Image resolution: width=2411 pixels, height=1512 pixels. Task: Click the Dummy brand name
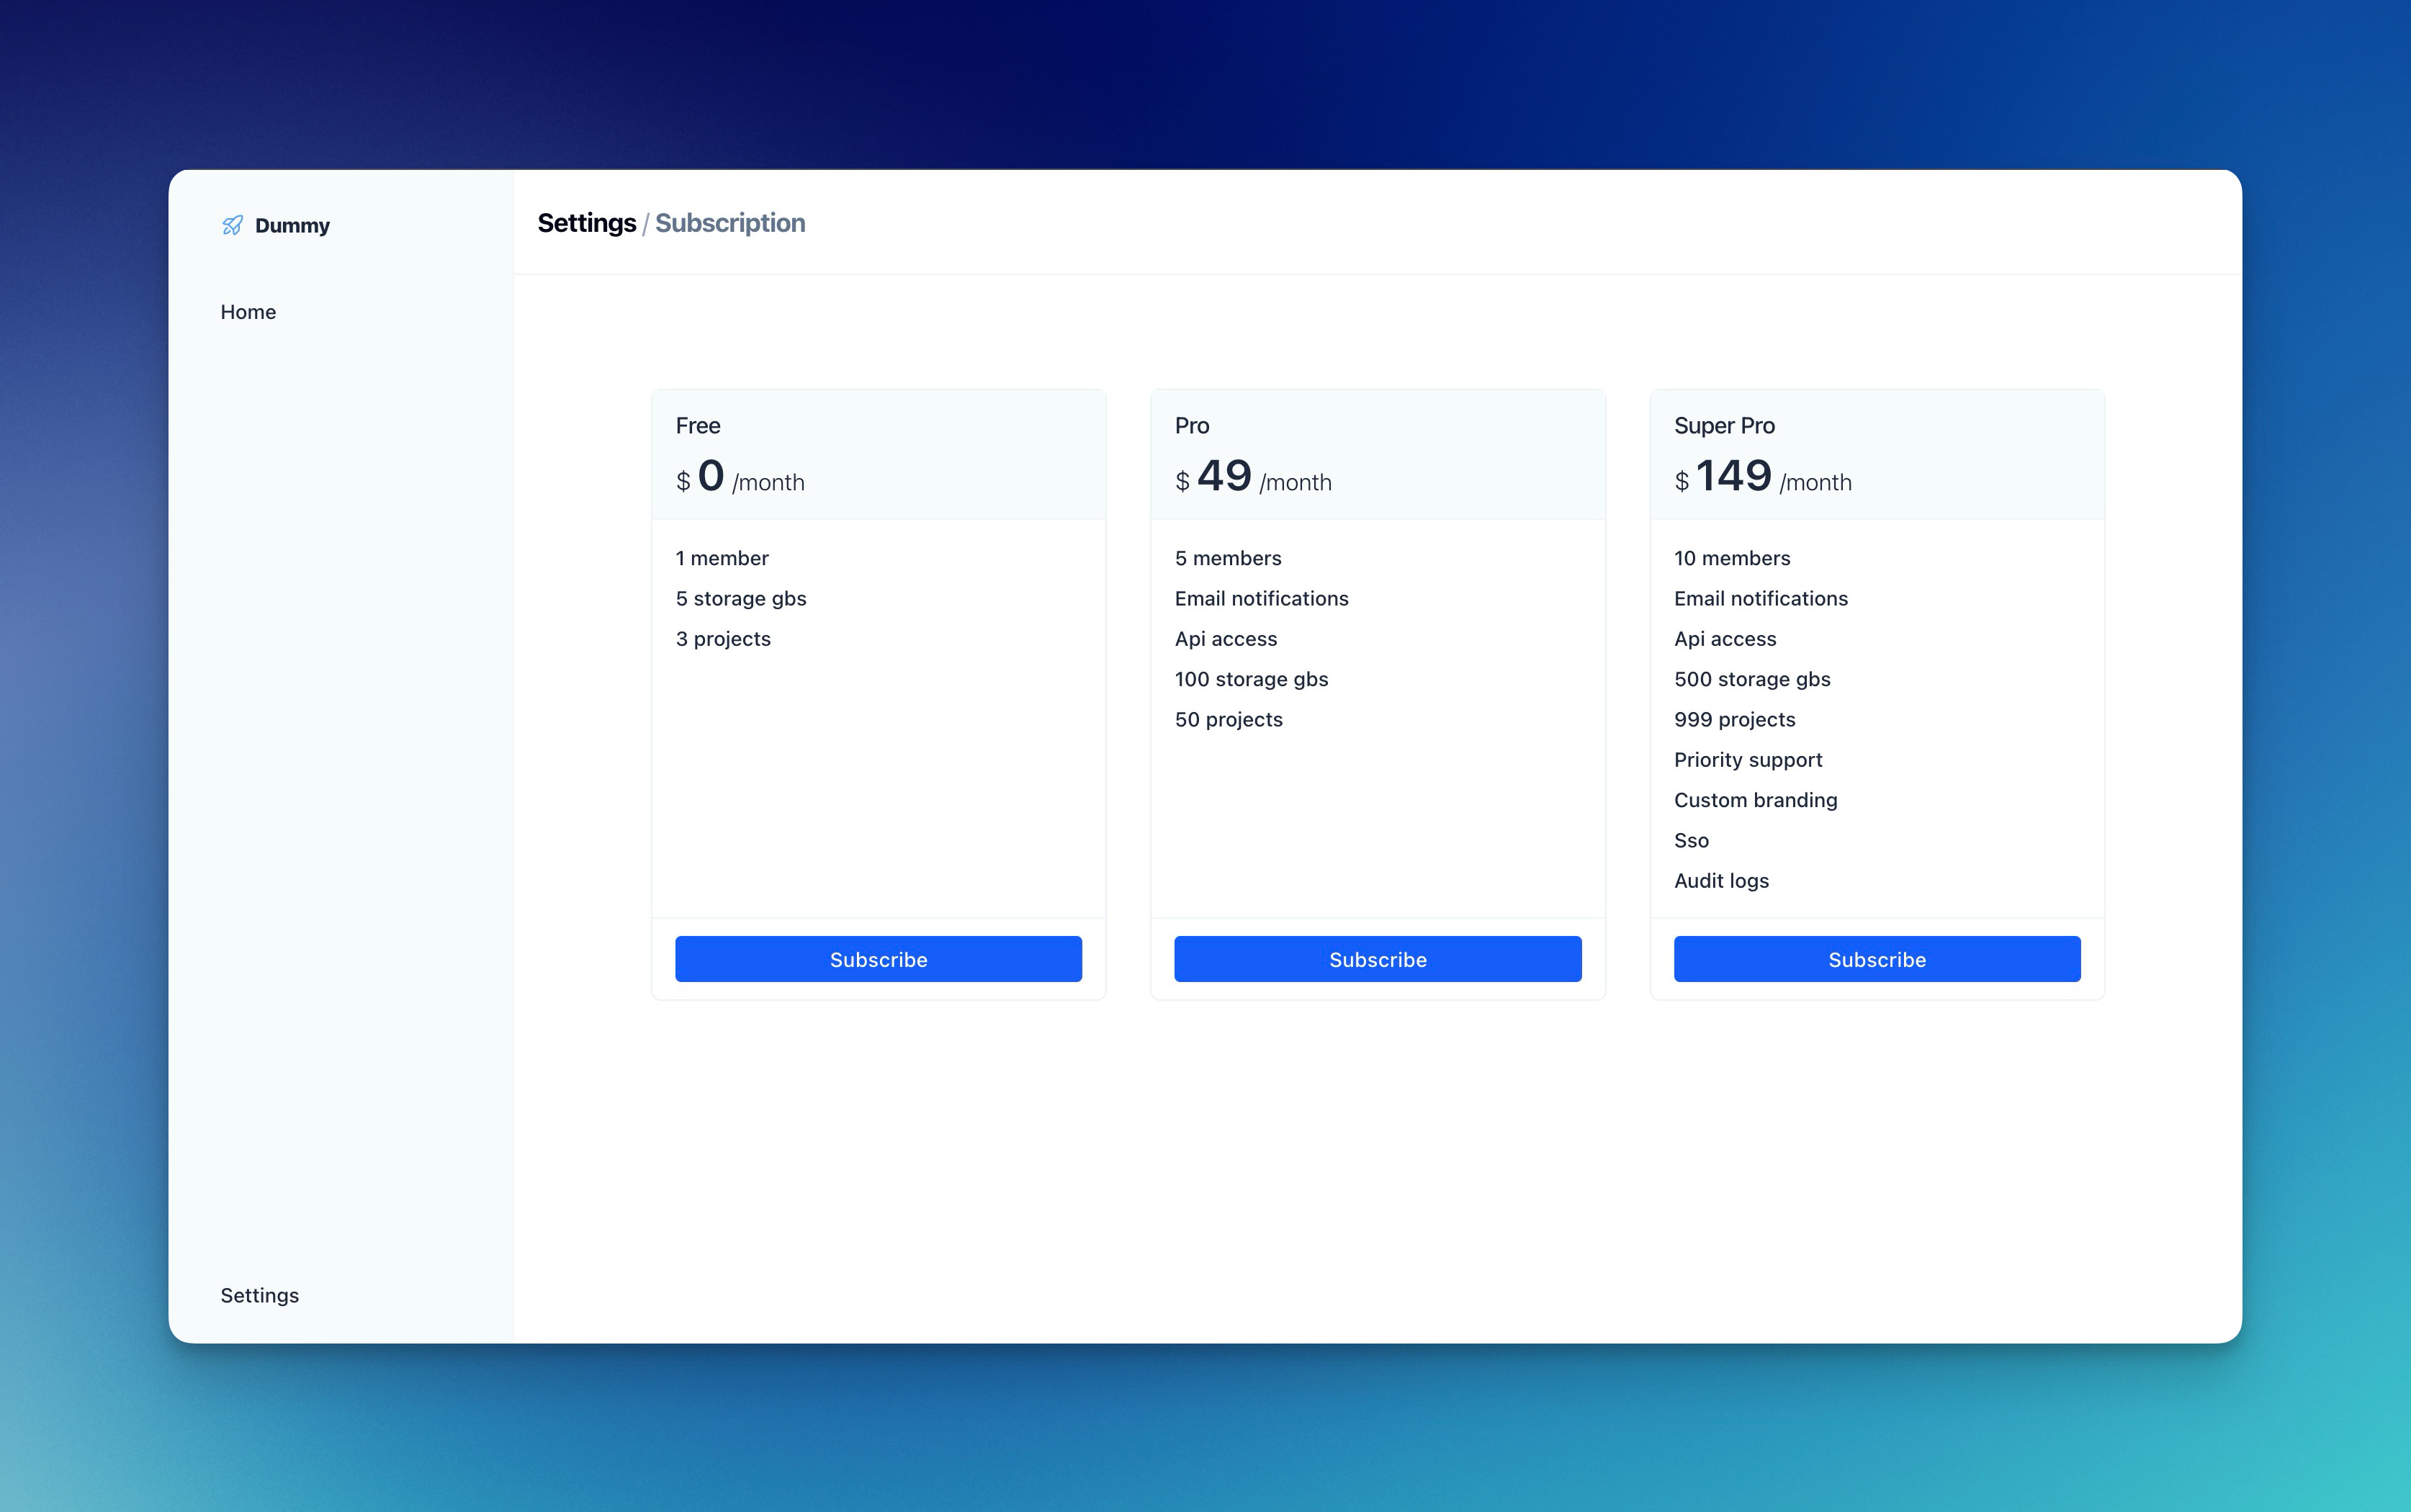[292, 226]
